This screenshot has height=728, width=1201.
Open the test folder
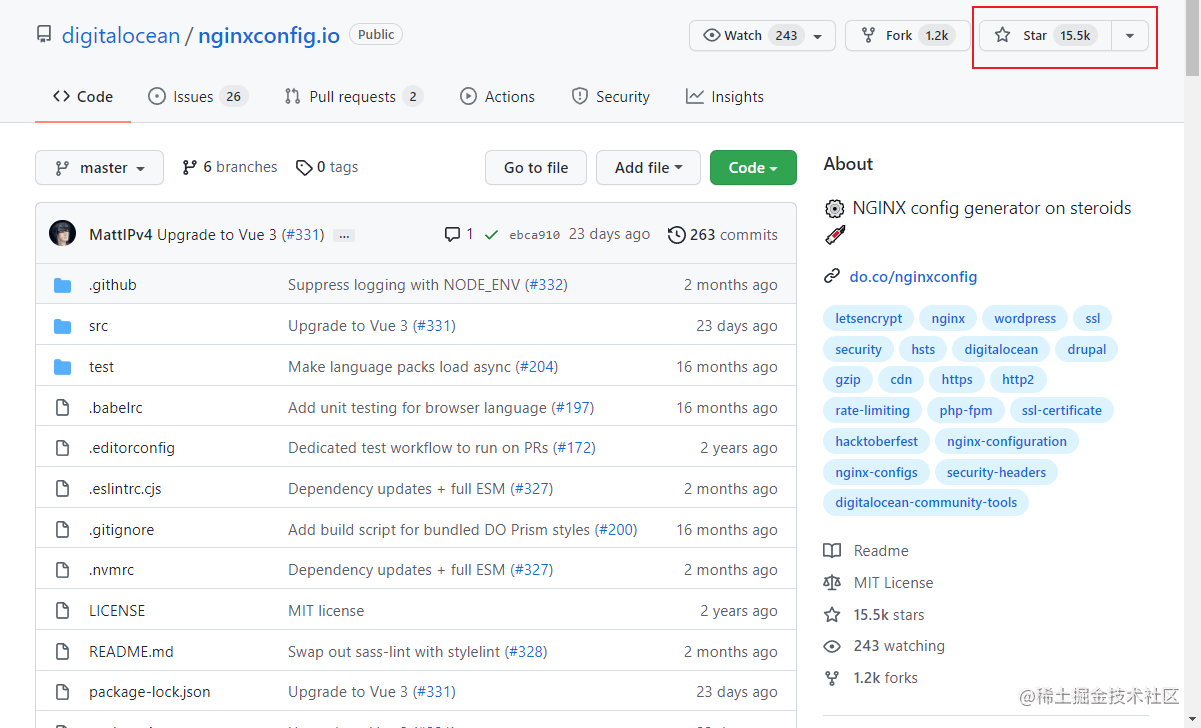(x=101, y=367)
